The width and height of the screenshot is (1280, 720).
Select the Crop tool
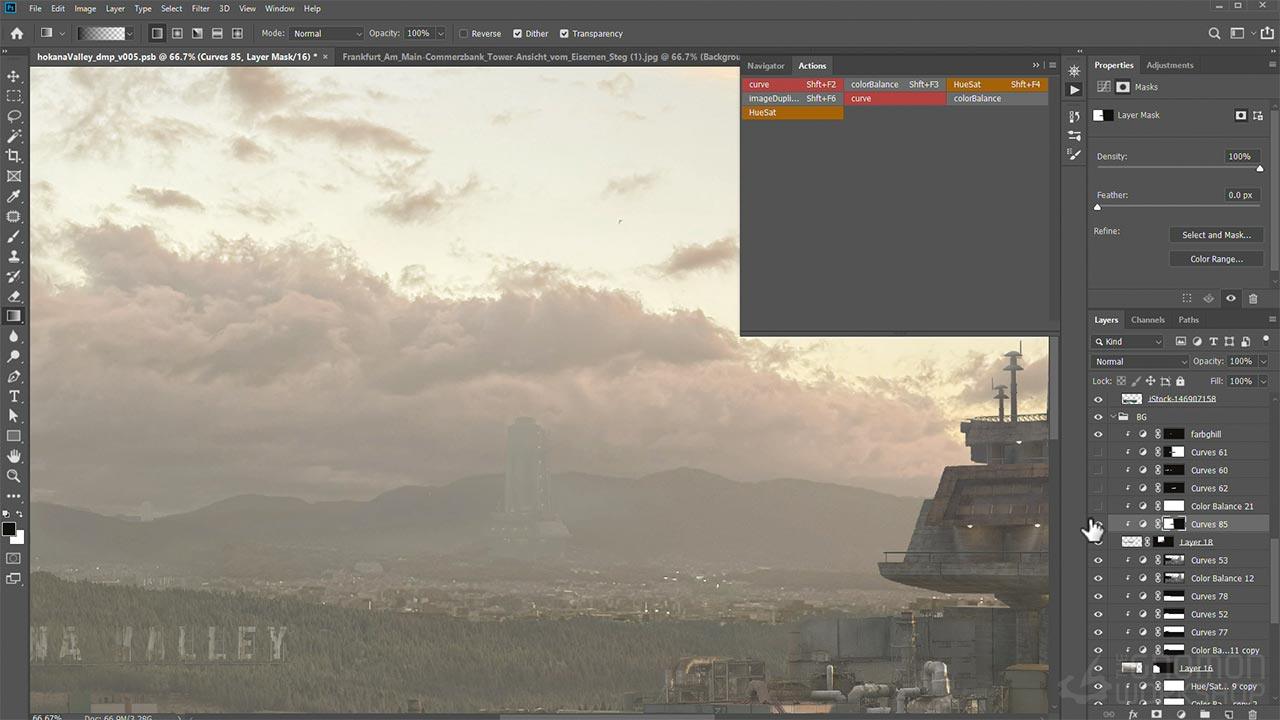pyautogui.click(x=14, y=156)
